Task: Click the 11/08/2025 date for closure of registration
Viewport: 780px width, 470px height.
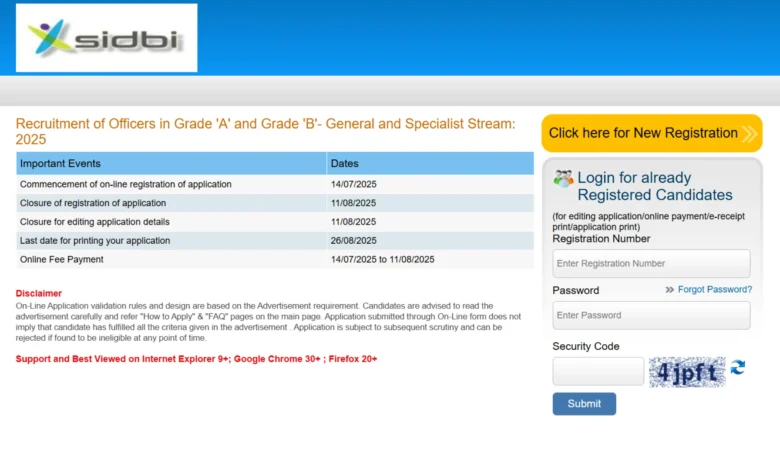Action: coord(354,203)
